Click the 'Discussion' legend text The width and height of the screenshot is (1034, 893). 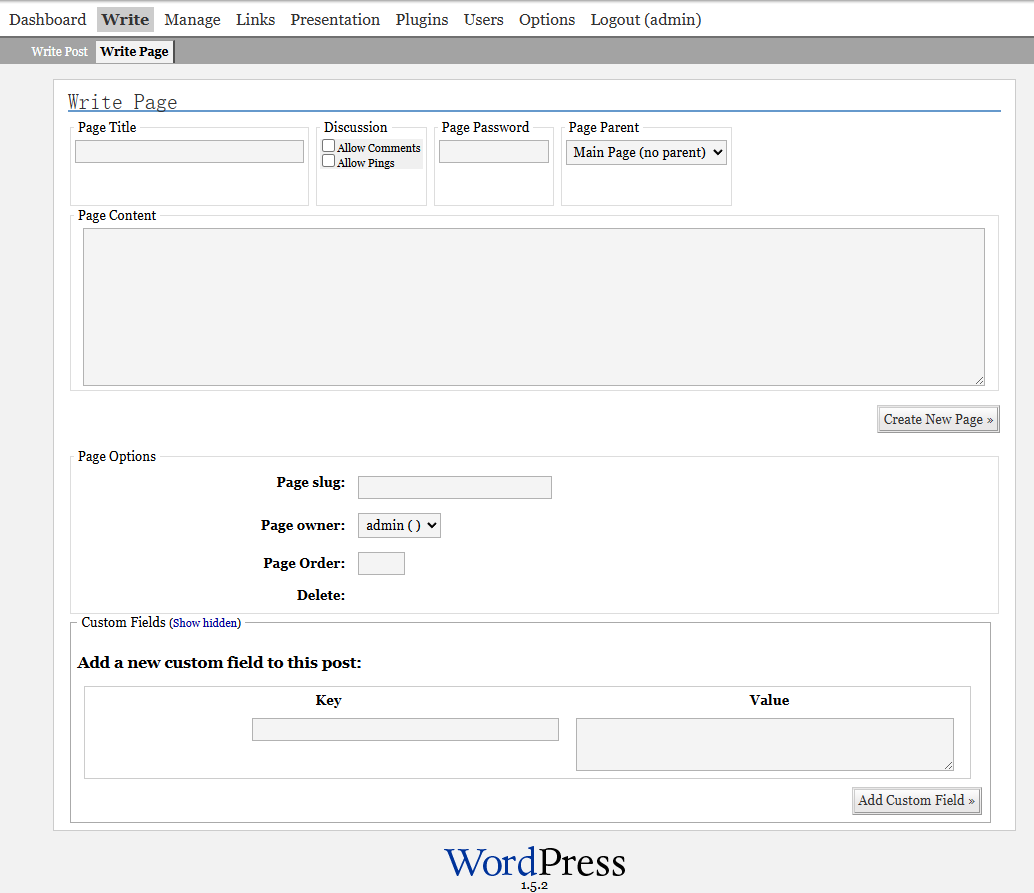click(355, 127)
